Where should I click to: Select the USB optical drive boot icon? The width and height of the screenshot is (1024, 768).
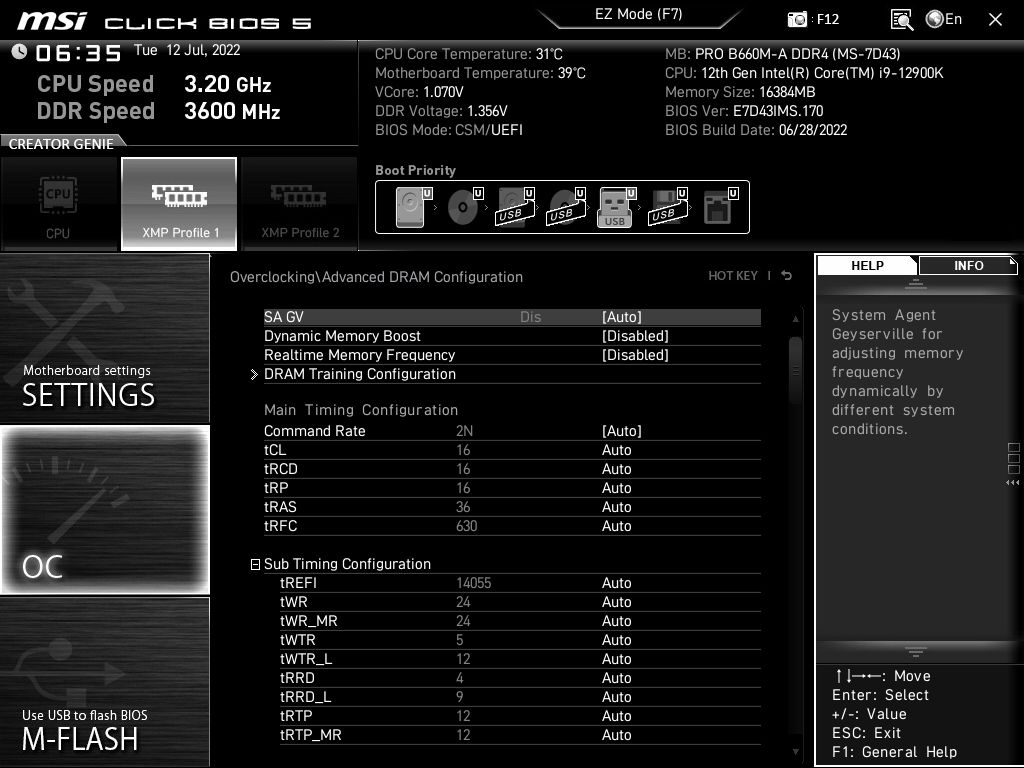tap(567, 207)
